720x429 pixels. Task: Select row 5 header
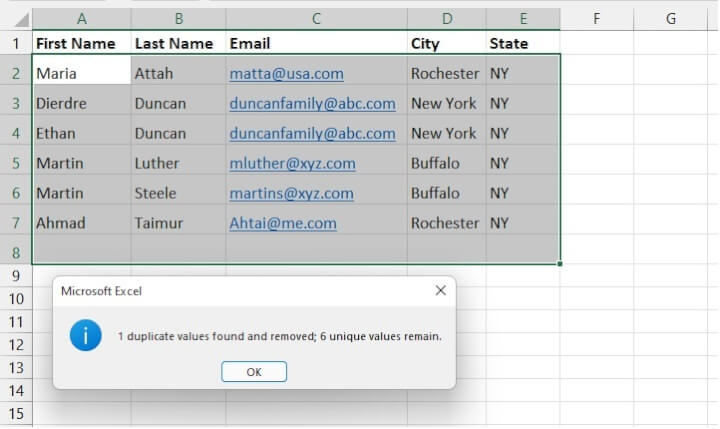[15, 163]
